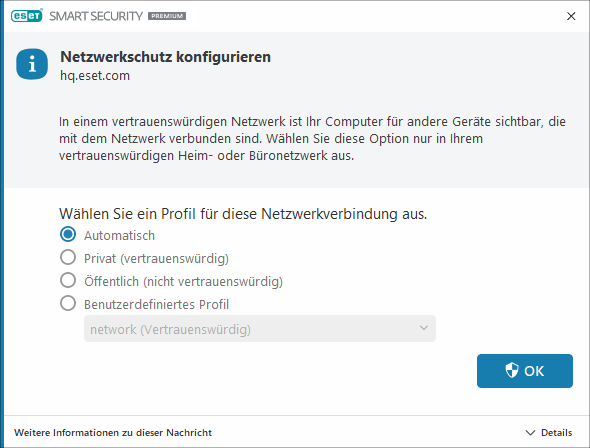
Task: Close the ESET dialog window
Action: (571, 16)
